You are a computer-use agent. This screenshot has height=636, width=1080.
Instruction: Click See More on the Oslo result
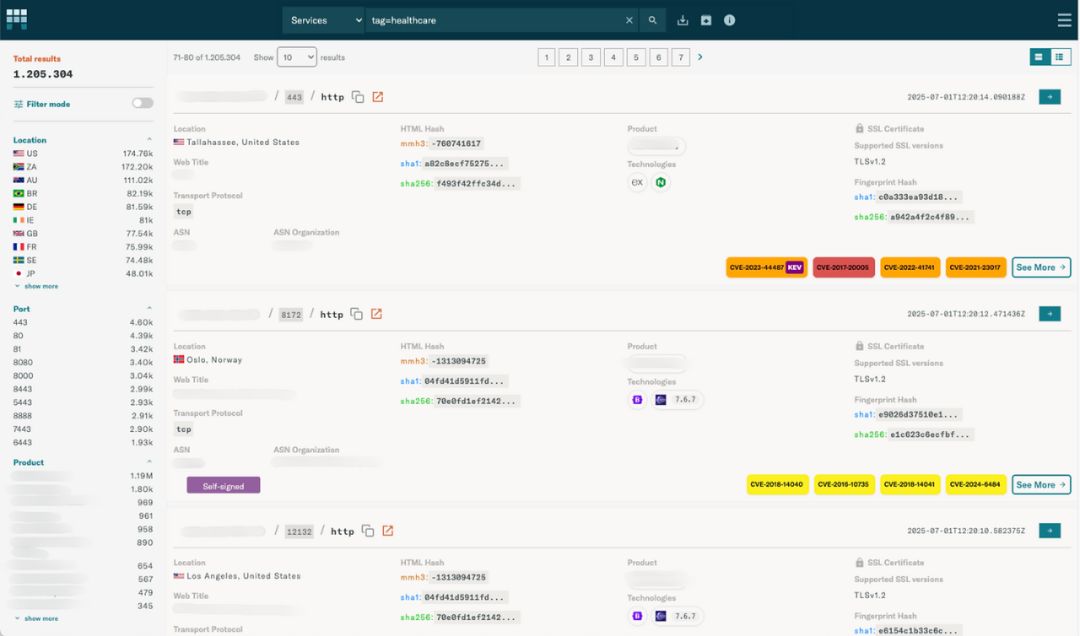tap(1041, 485)
